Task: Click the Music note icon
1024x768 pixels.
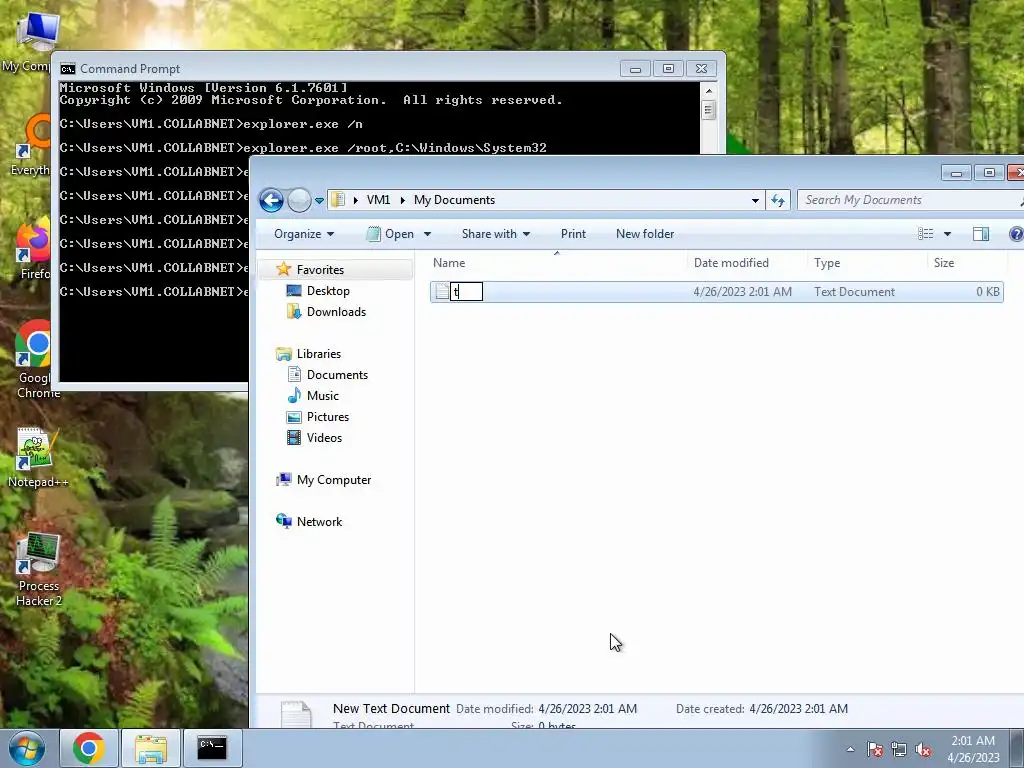Action: pyautogui.click(x=295, y=395)
